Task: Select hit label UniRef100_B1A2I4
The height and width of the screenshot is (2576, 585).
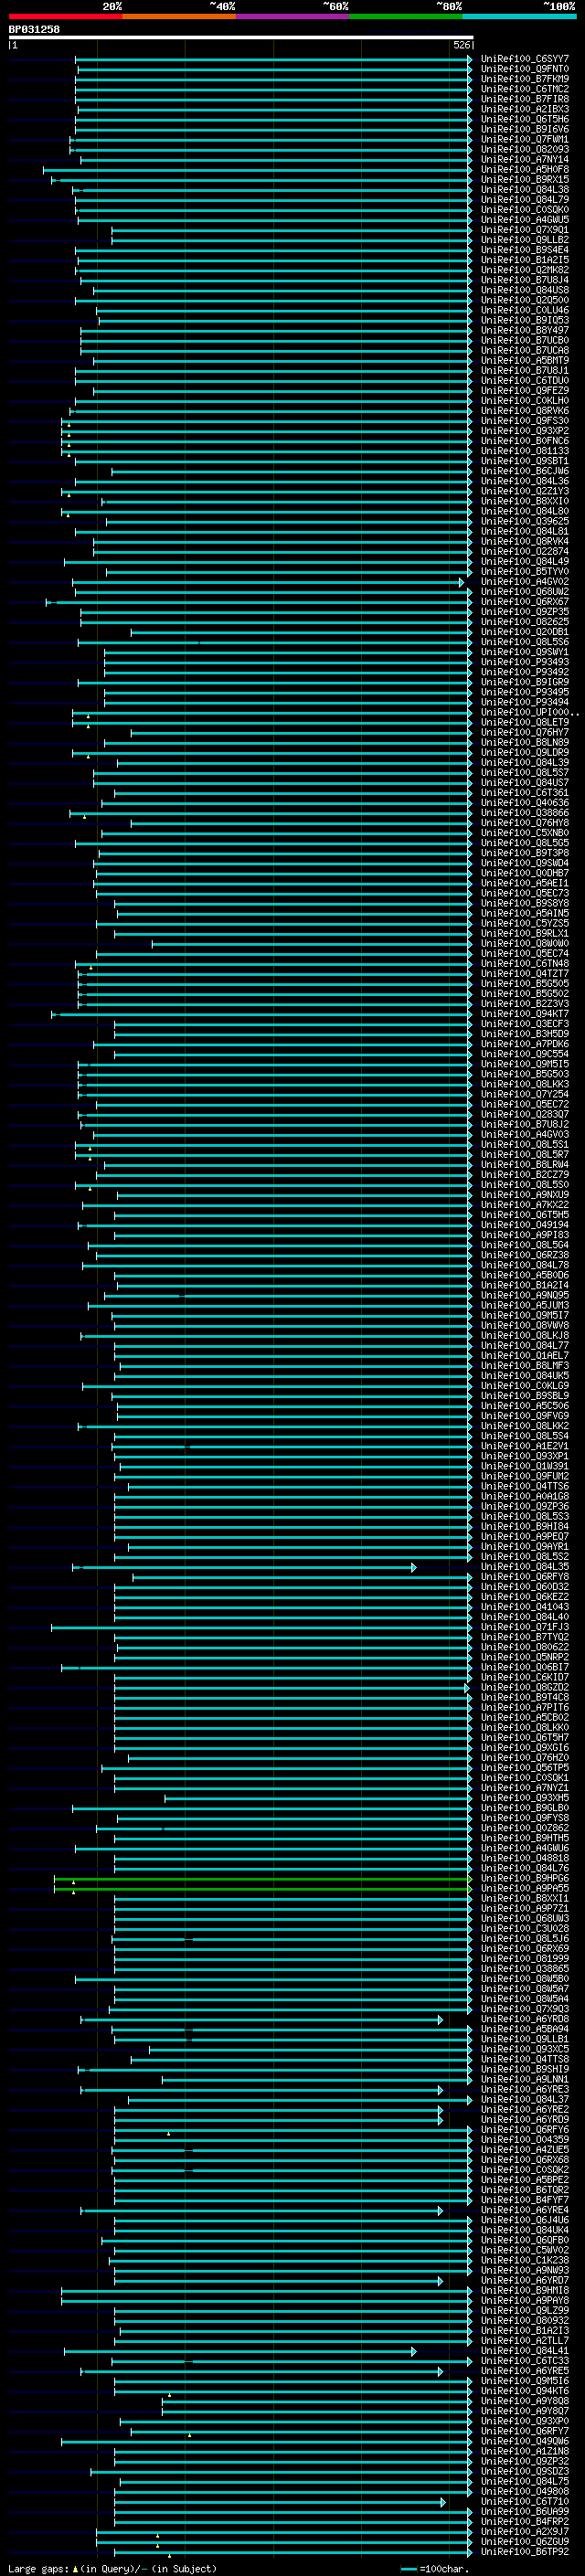Action: 524,1285
